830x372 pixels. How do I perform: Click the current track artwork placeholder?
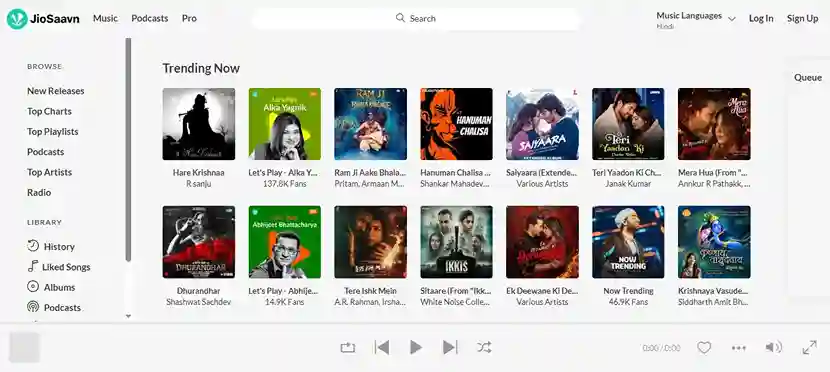(x=24, y=348)
